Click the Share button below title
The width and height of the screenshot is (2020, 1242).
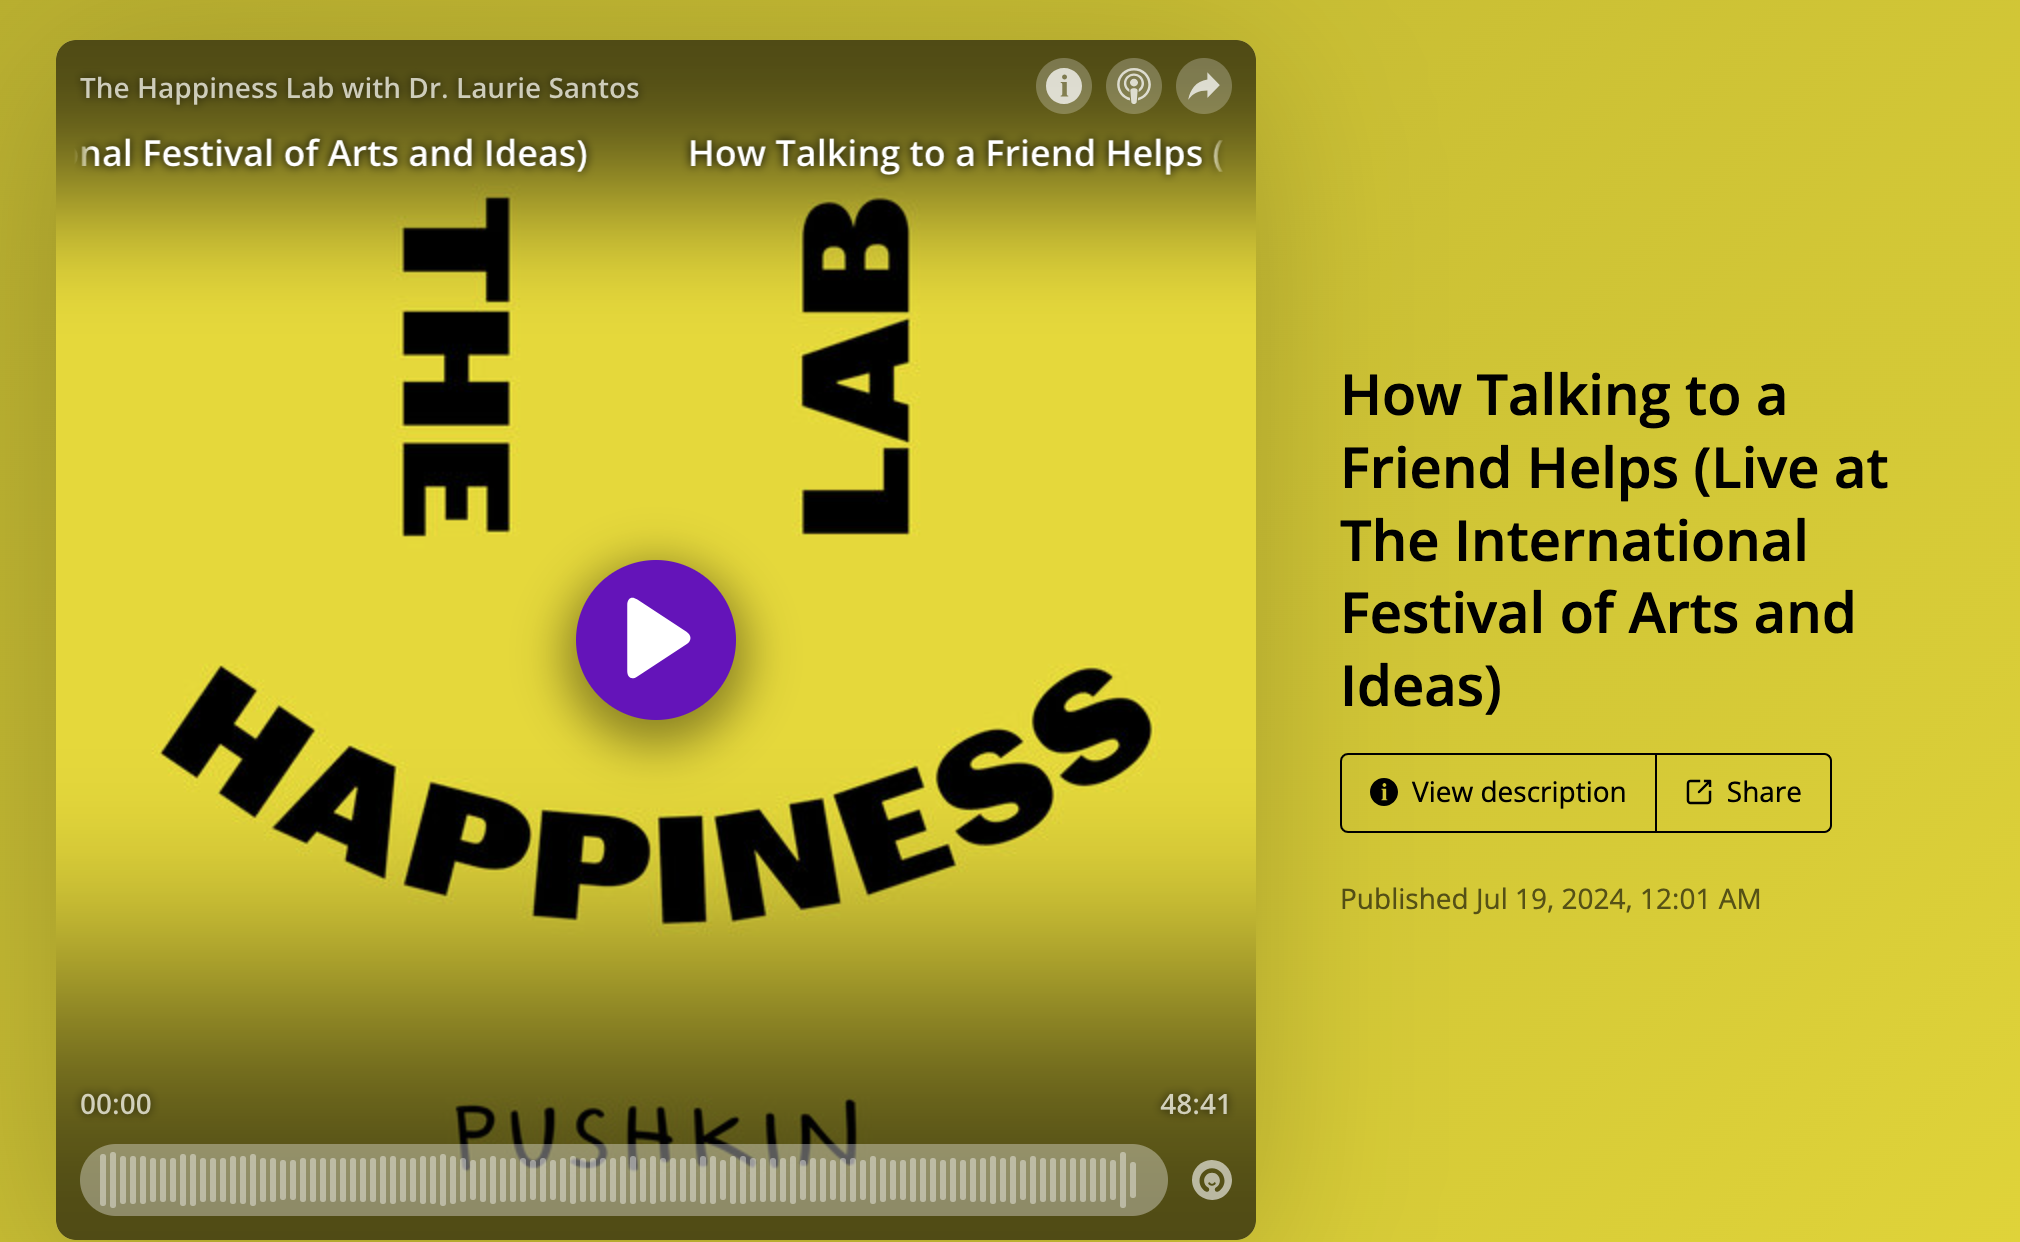pos(1743,793)
